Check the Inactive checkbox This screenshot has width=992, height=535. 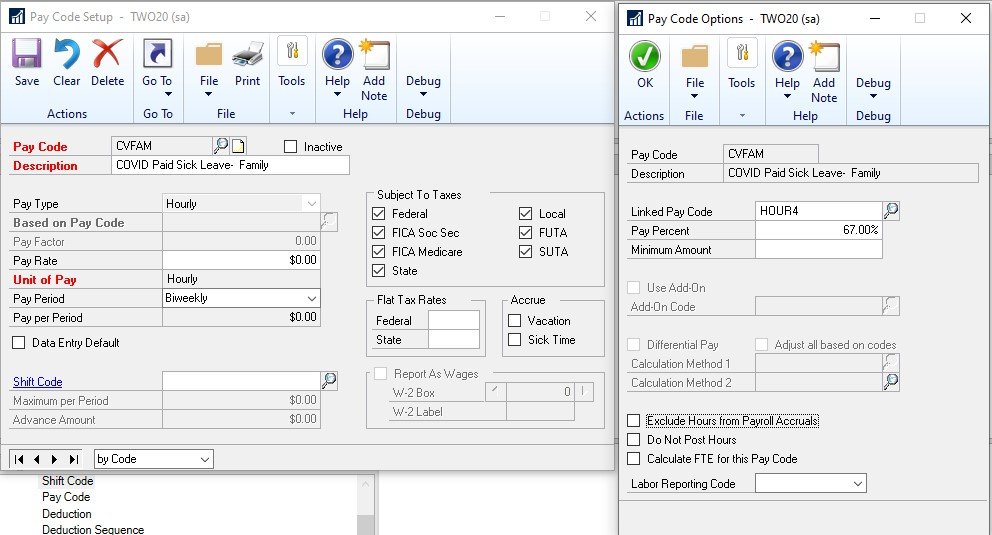[x=290, y=147]
